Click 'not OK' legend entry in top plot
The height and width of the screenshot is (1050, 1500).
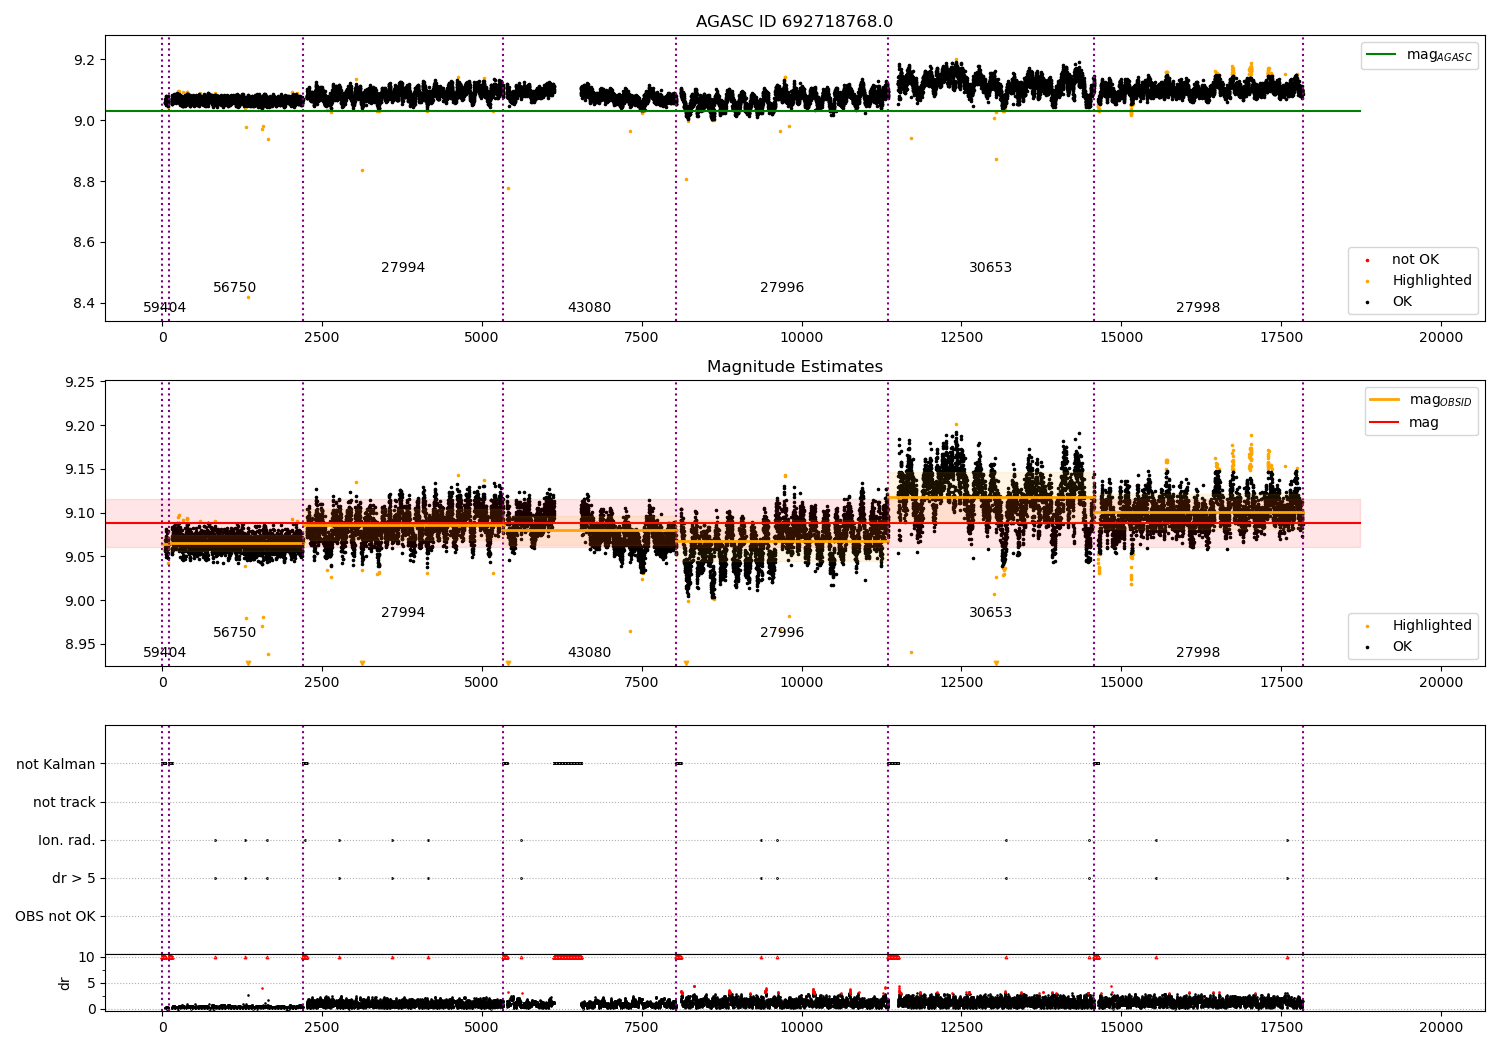(x=1415, y=260)
